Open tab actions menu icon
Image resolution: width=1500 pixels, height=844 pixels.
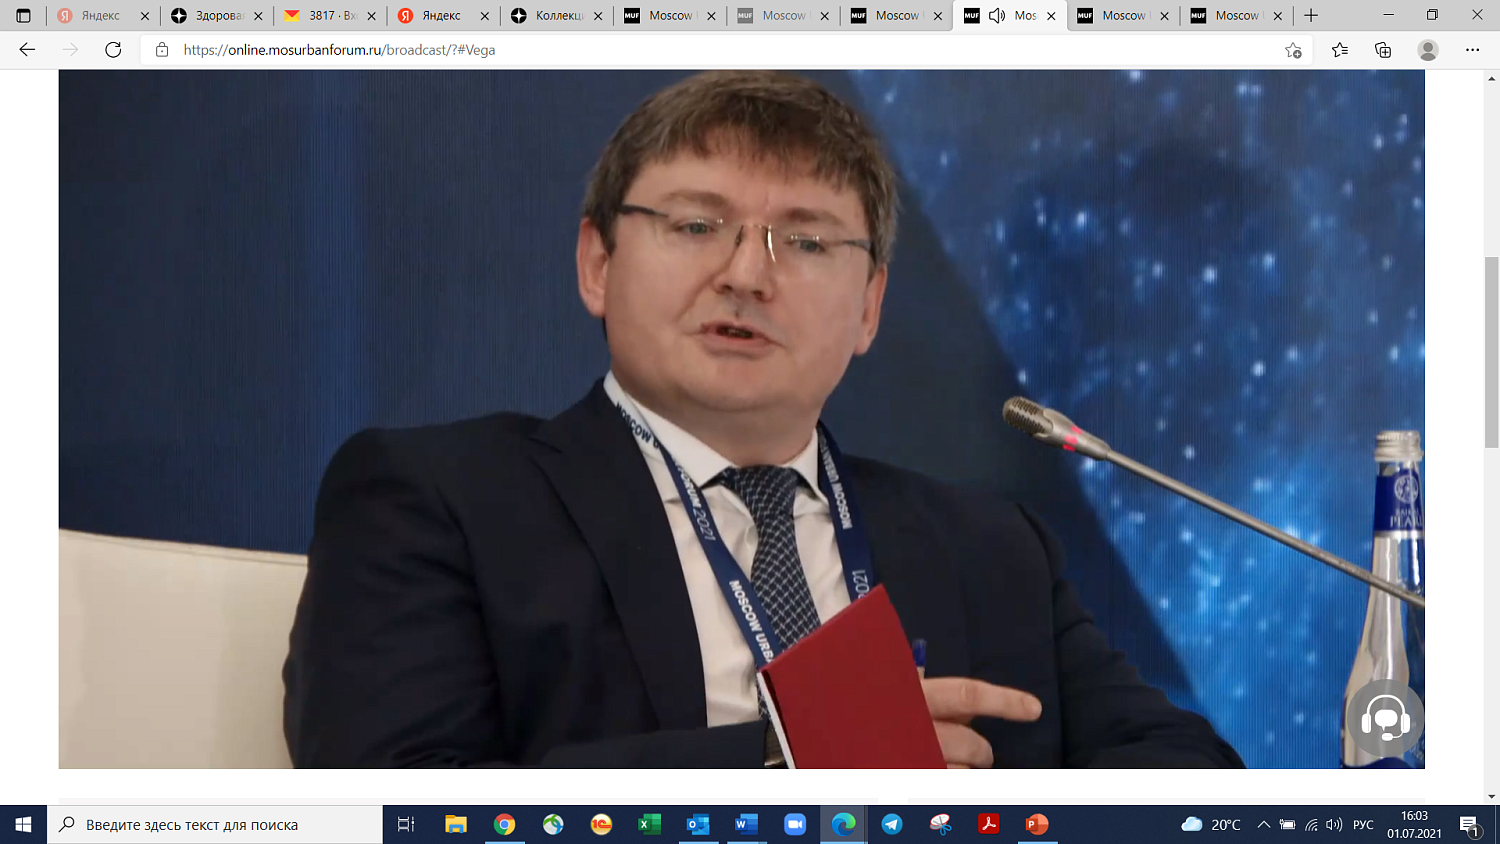[x=23, y=16]
